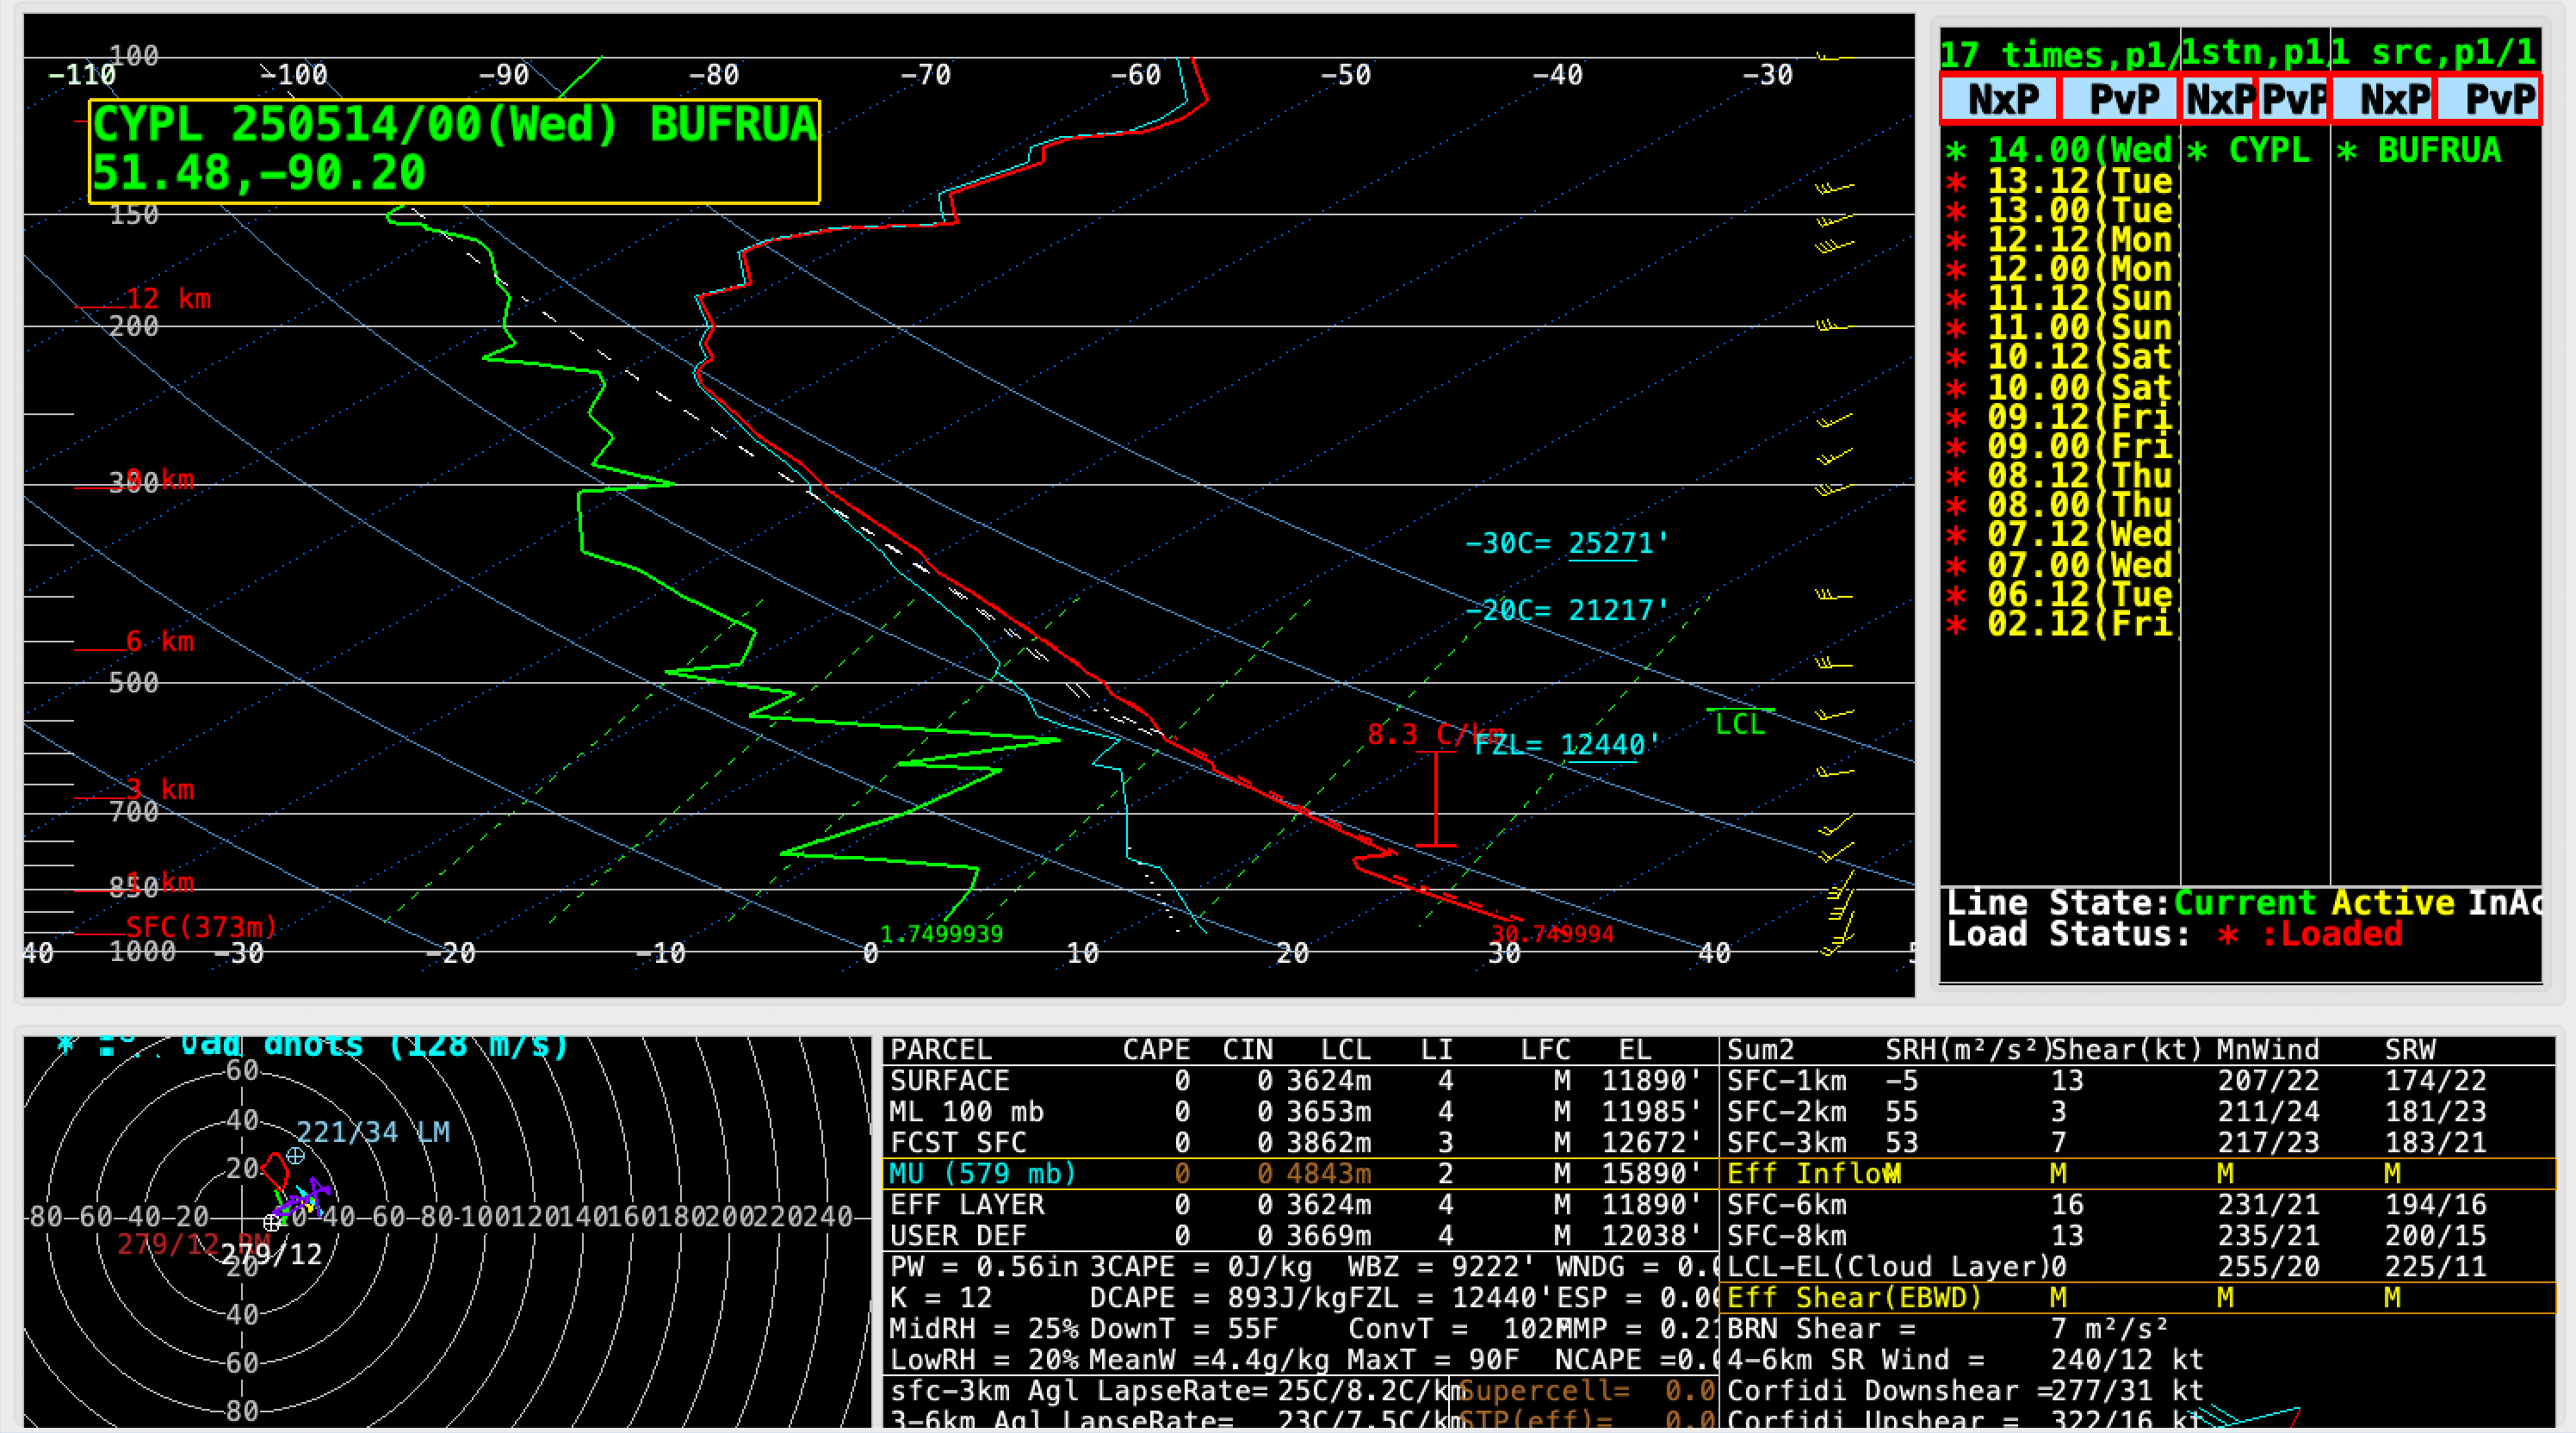Click the -30C= 25271' height label
This screenshot has width=2576, height=1433.
[1566, 543]
